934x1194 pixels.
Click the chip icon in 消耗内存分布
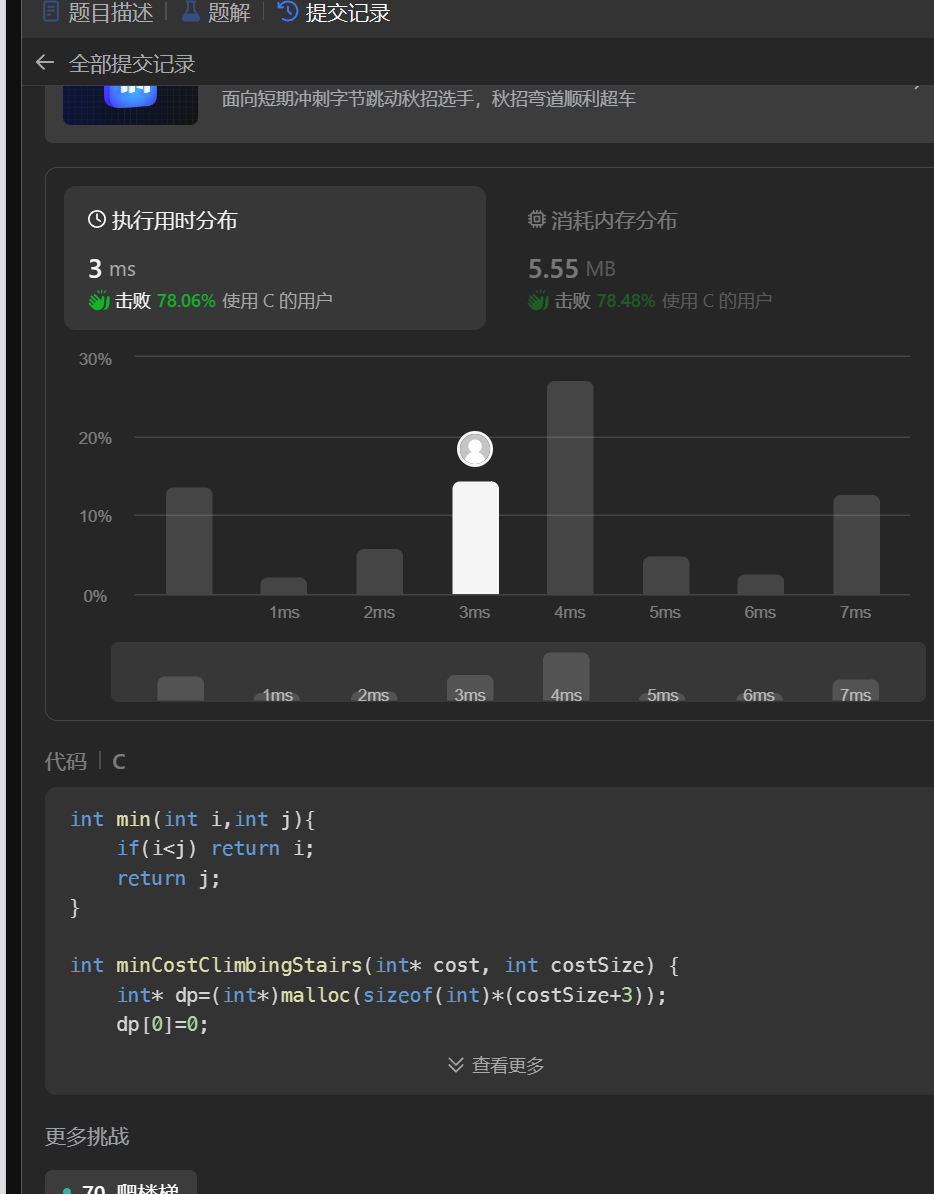pos(537,220)
